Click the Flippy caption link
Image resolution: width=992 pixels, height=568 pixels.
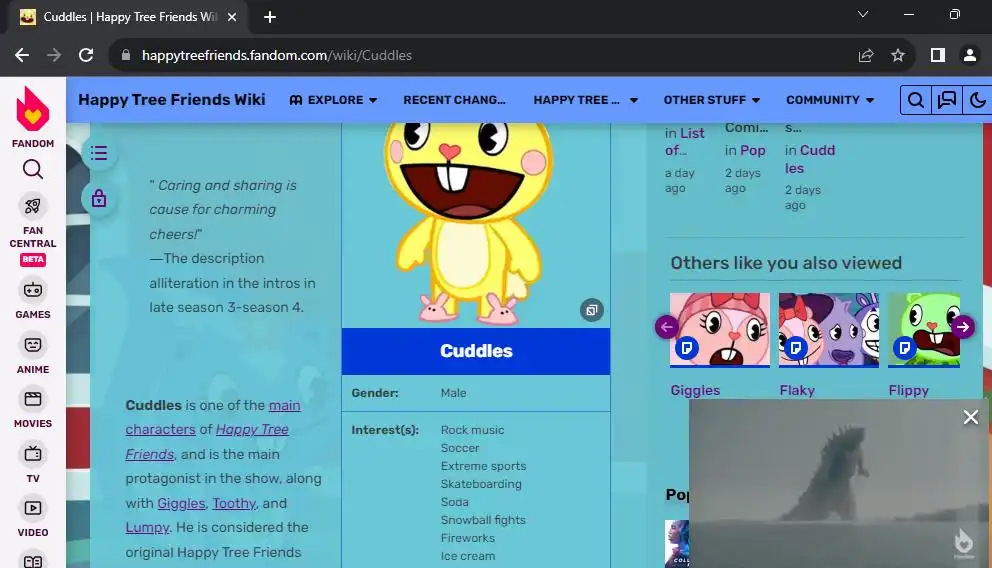coord(908,390)
